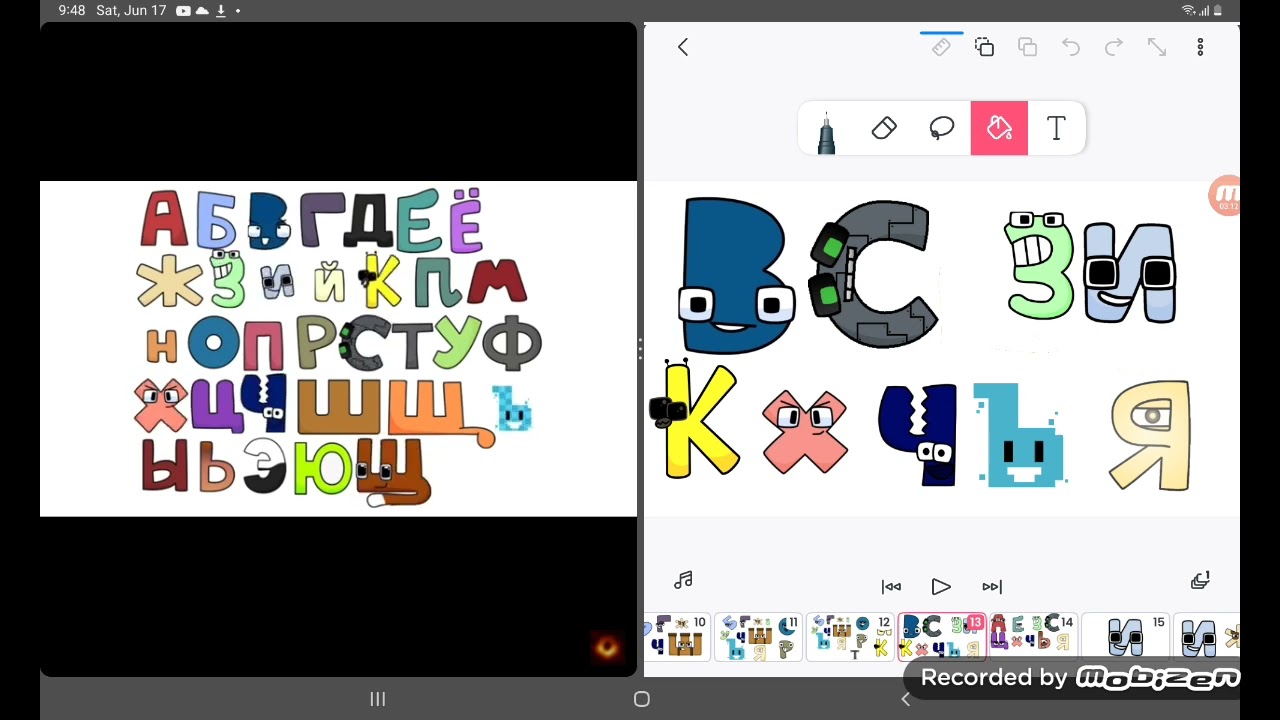Jump to the last frame

click(x=991, y=587)
